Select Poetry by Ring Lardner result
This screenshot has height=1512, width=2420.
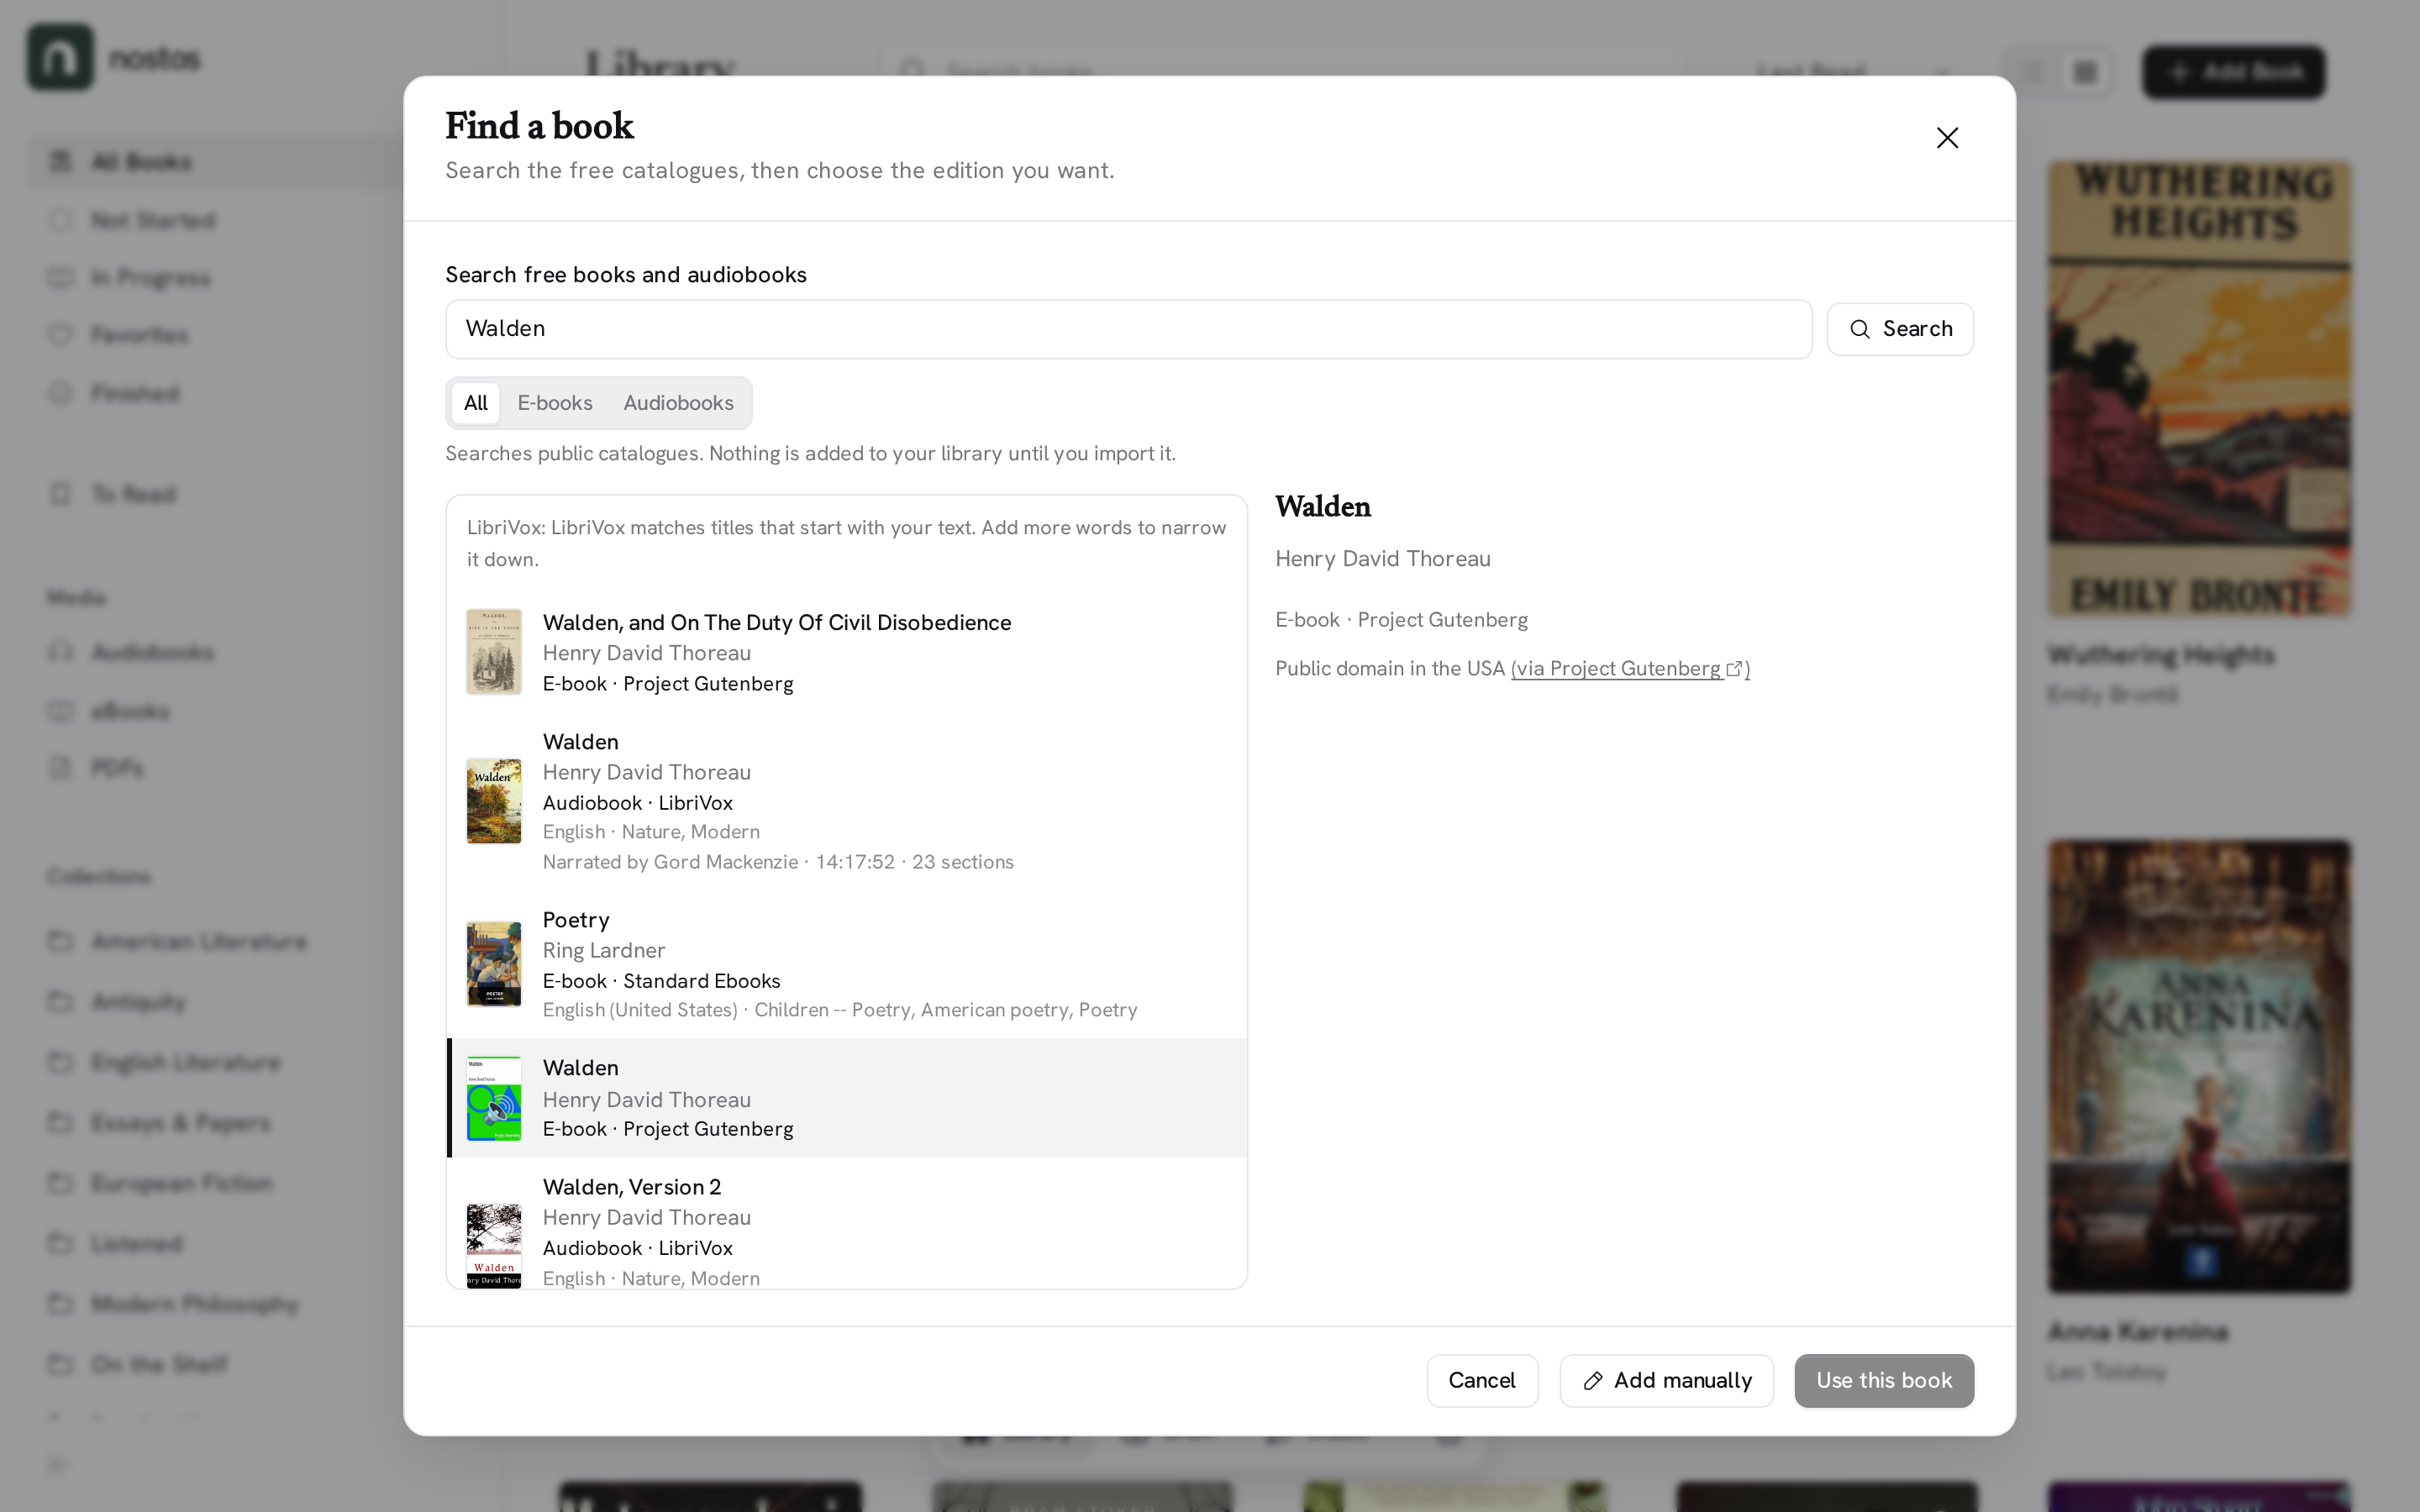[847, 964]
